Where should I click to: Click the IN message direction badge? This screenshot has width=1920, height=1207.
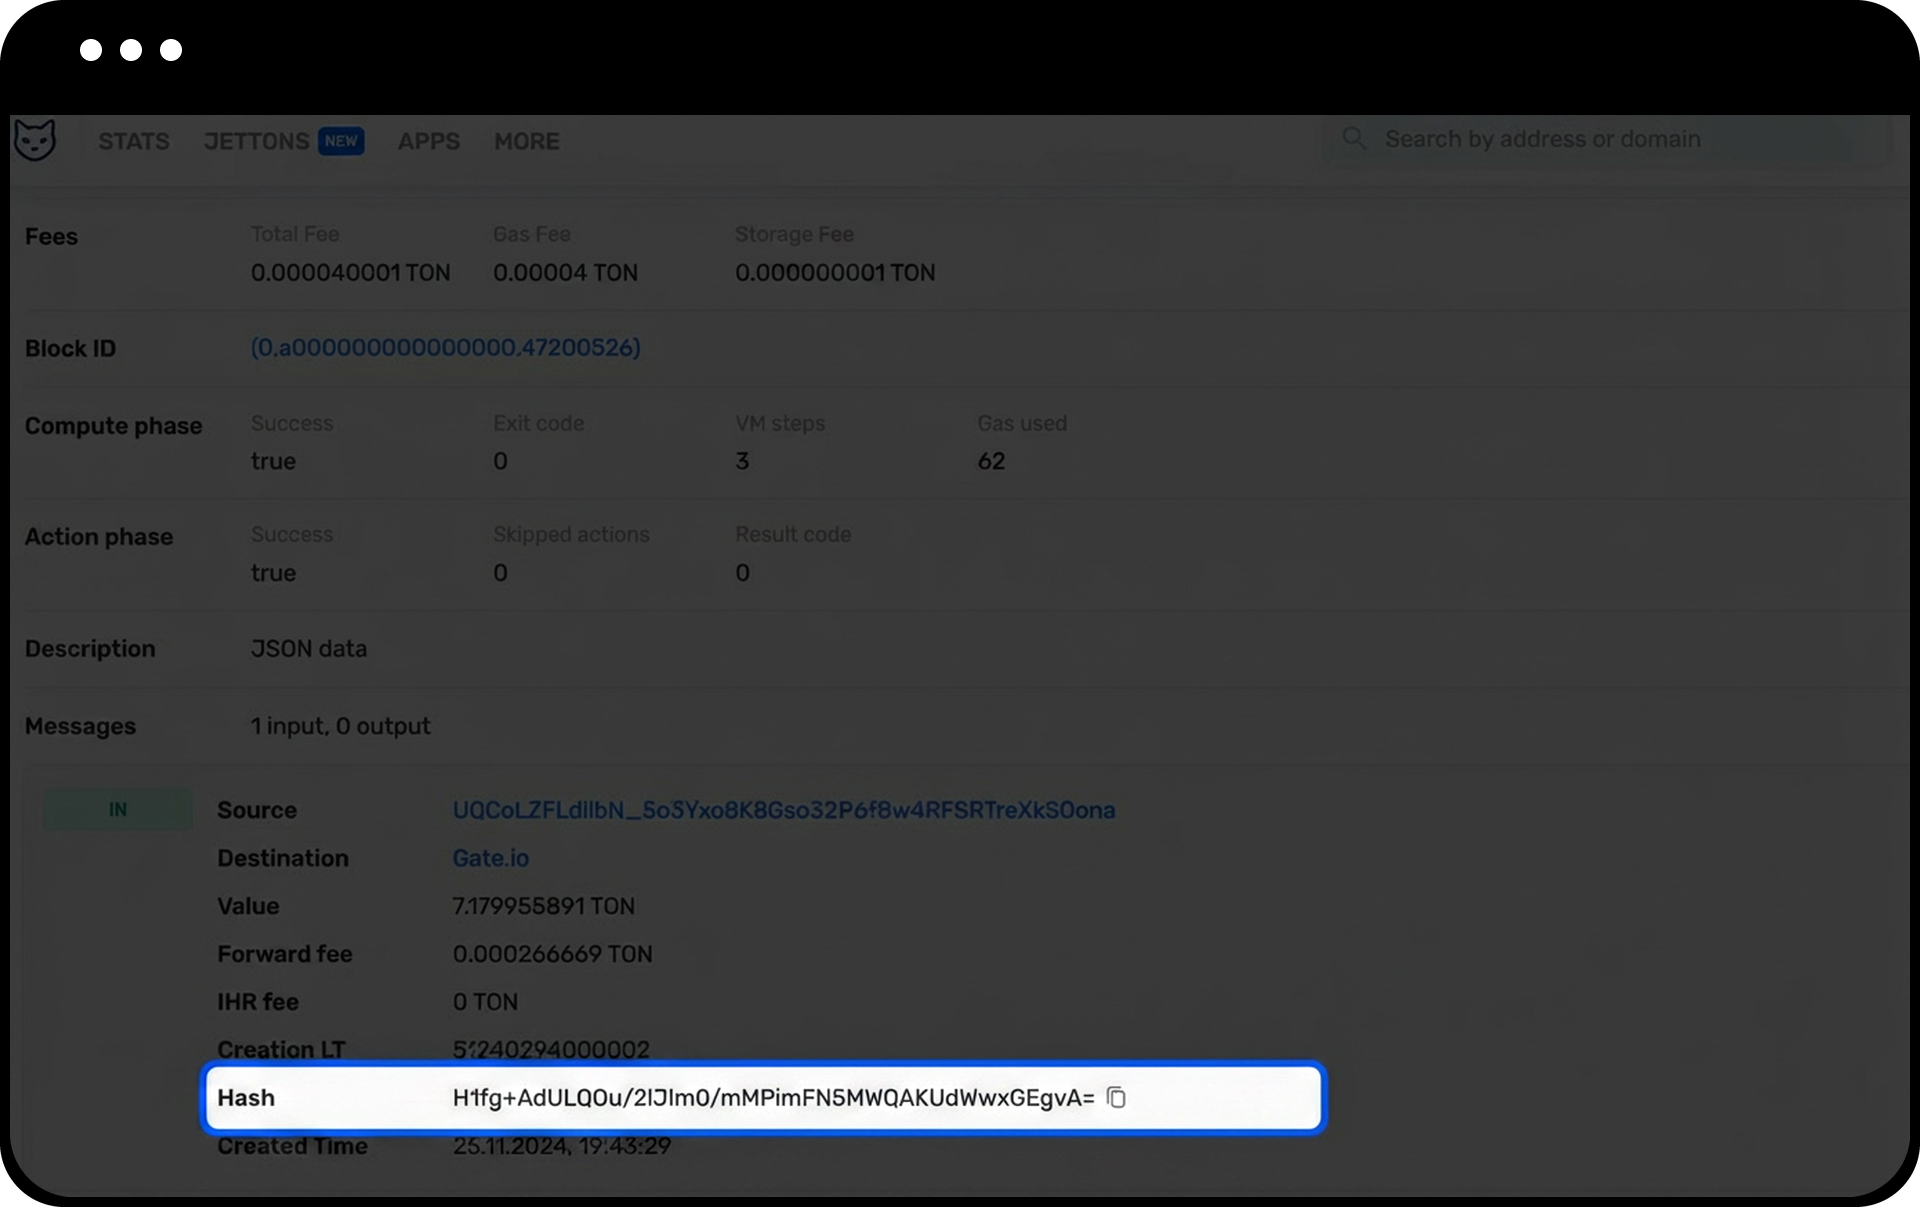pyautogui.click(x=118, y=809)
